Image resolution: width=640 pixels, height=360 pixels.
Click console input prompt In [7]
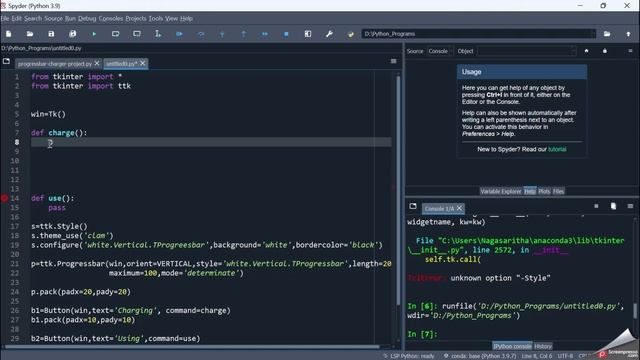[x=422, y=334]
